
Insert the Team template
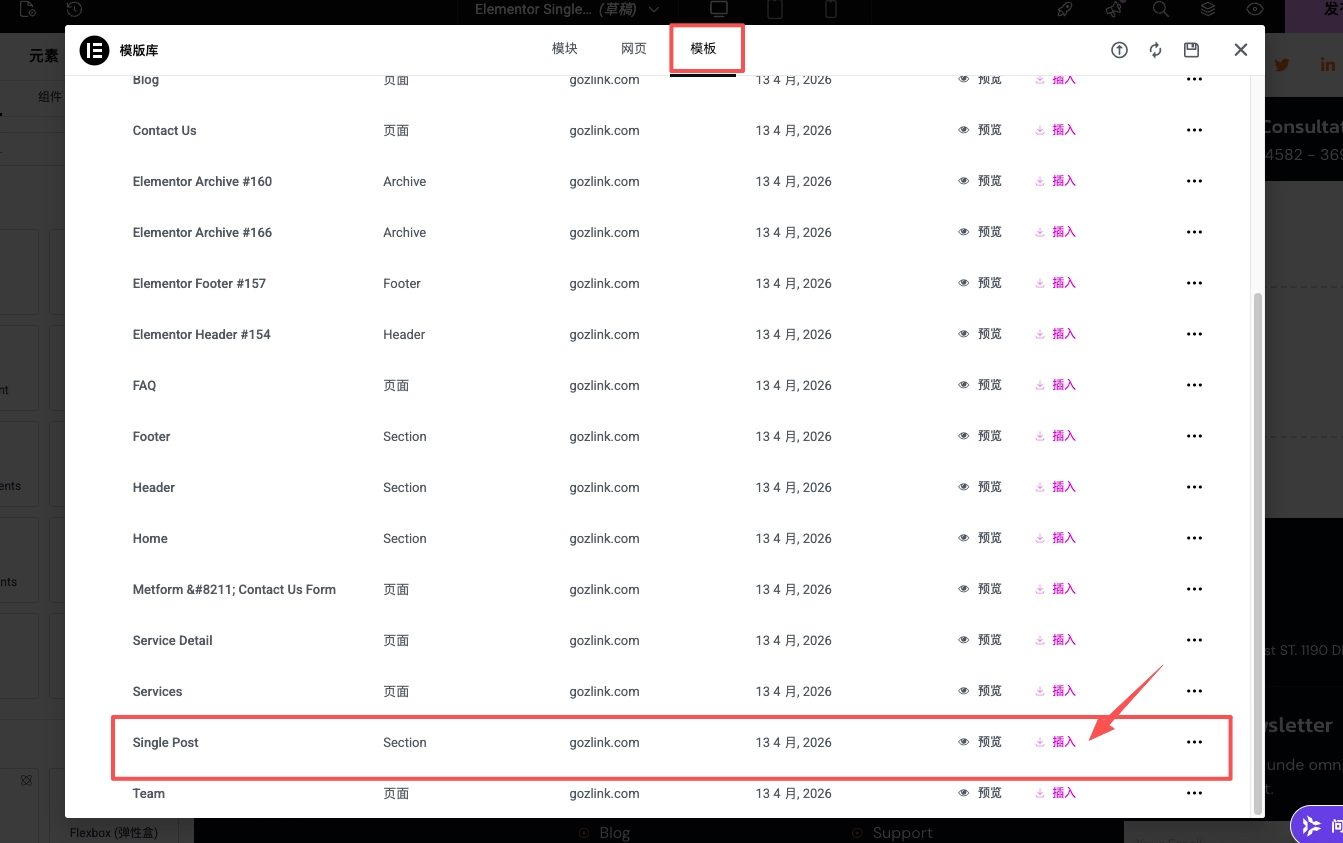(1056, 793)
